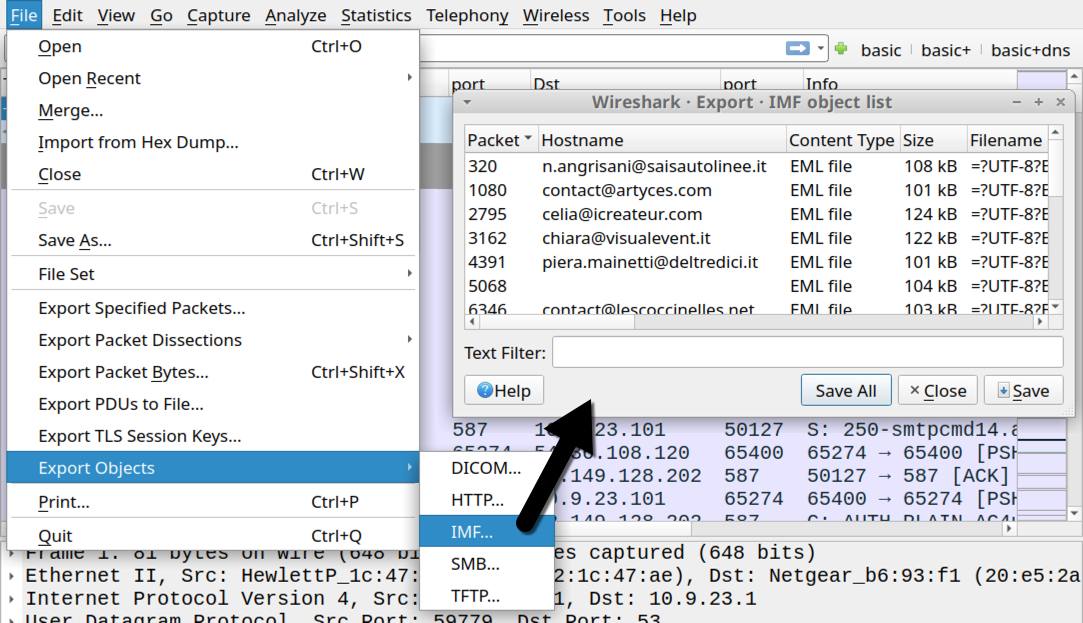Click the blue apply-filter arrow icon
The height and width of the screenshot is (623, 1083).
pos(798,48)
